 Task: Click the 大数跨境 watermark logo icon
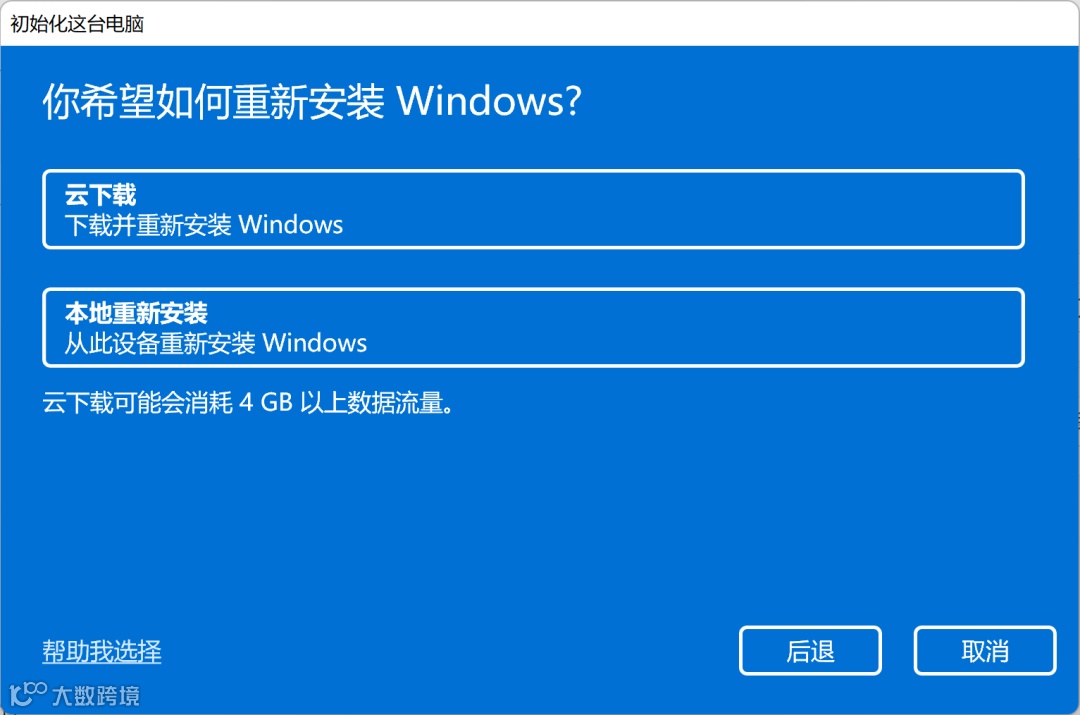(28, 694)
